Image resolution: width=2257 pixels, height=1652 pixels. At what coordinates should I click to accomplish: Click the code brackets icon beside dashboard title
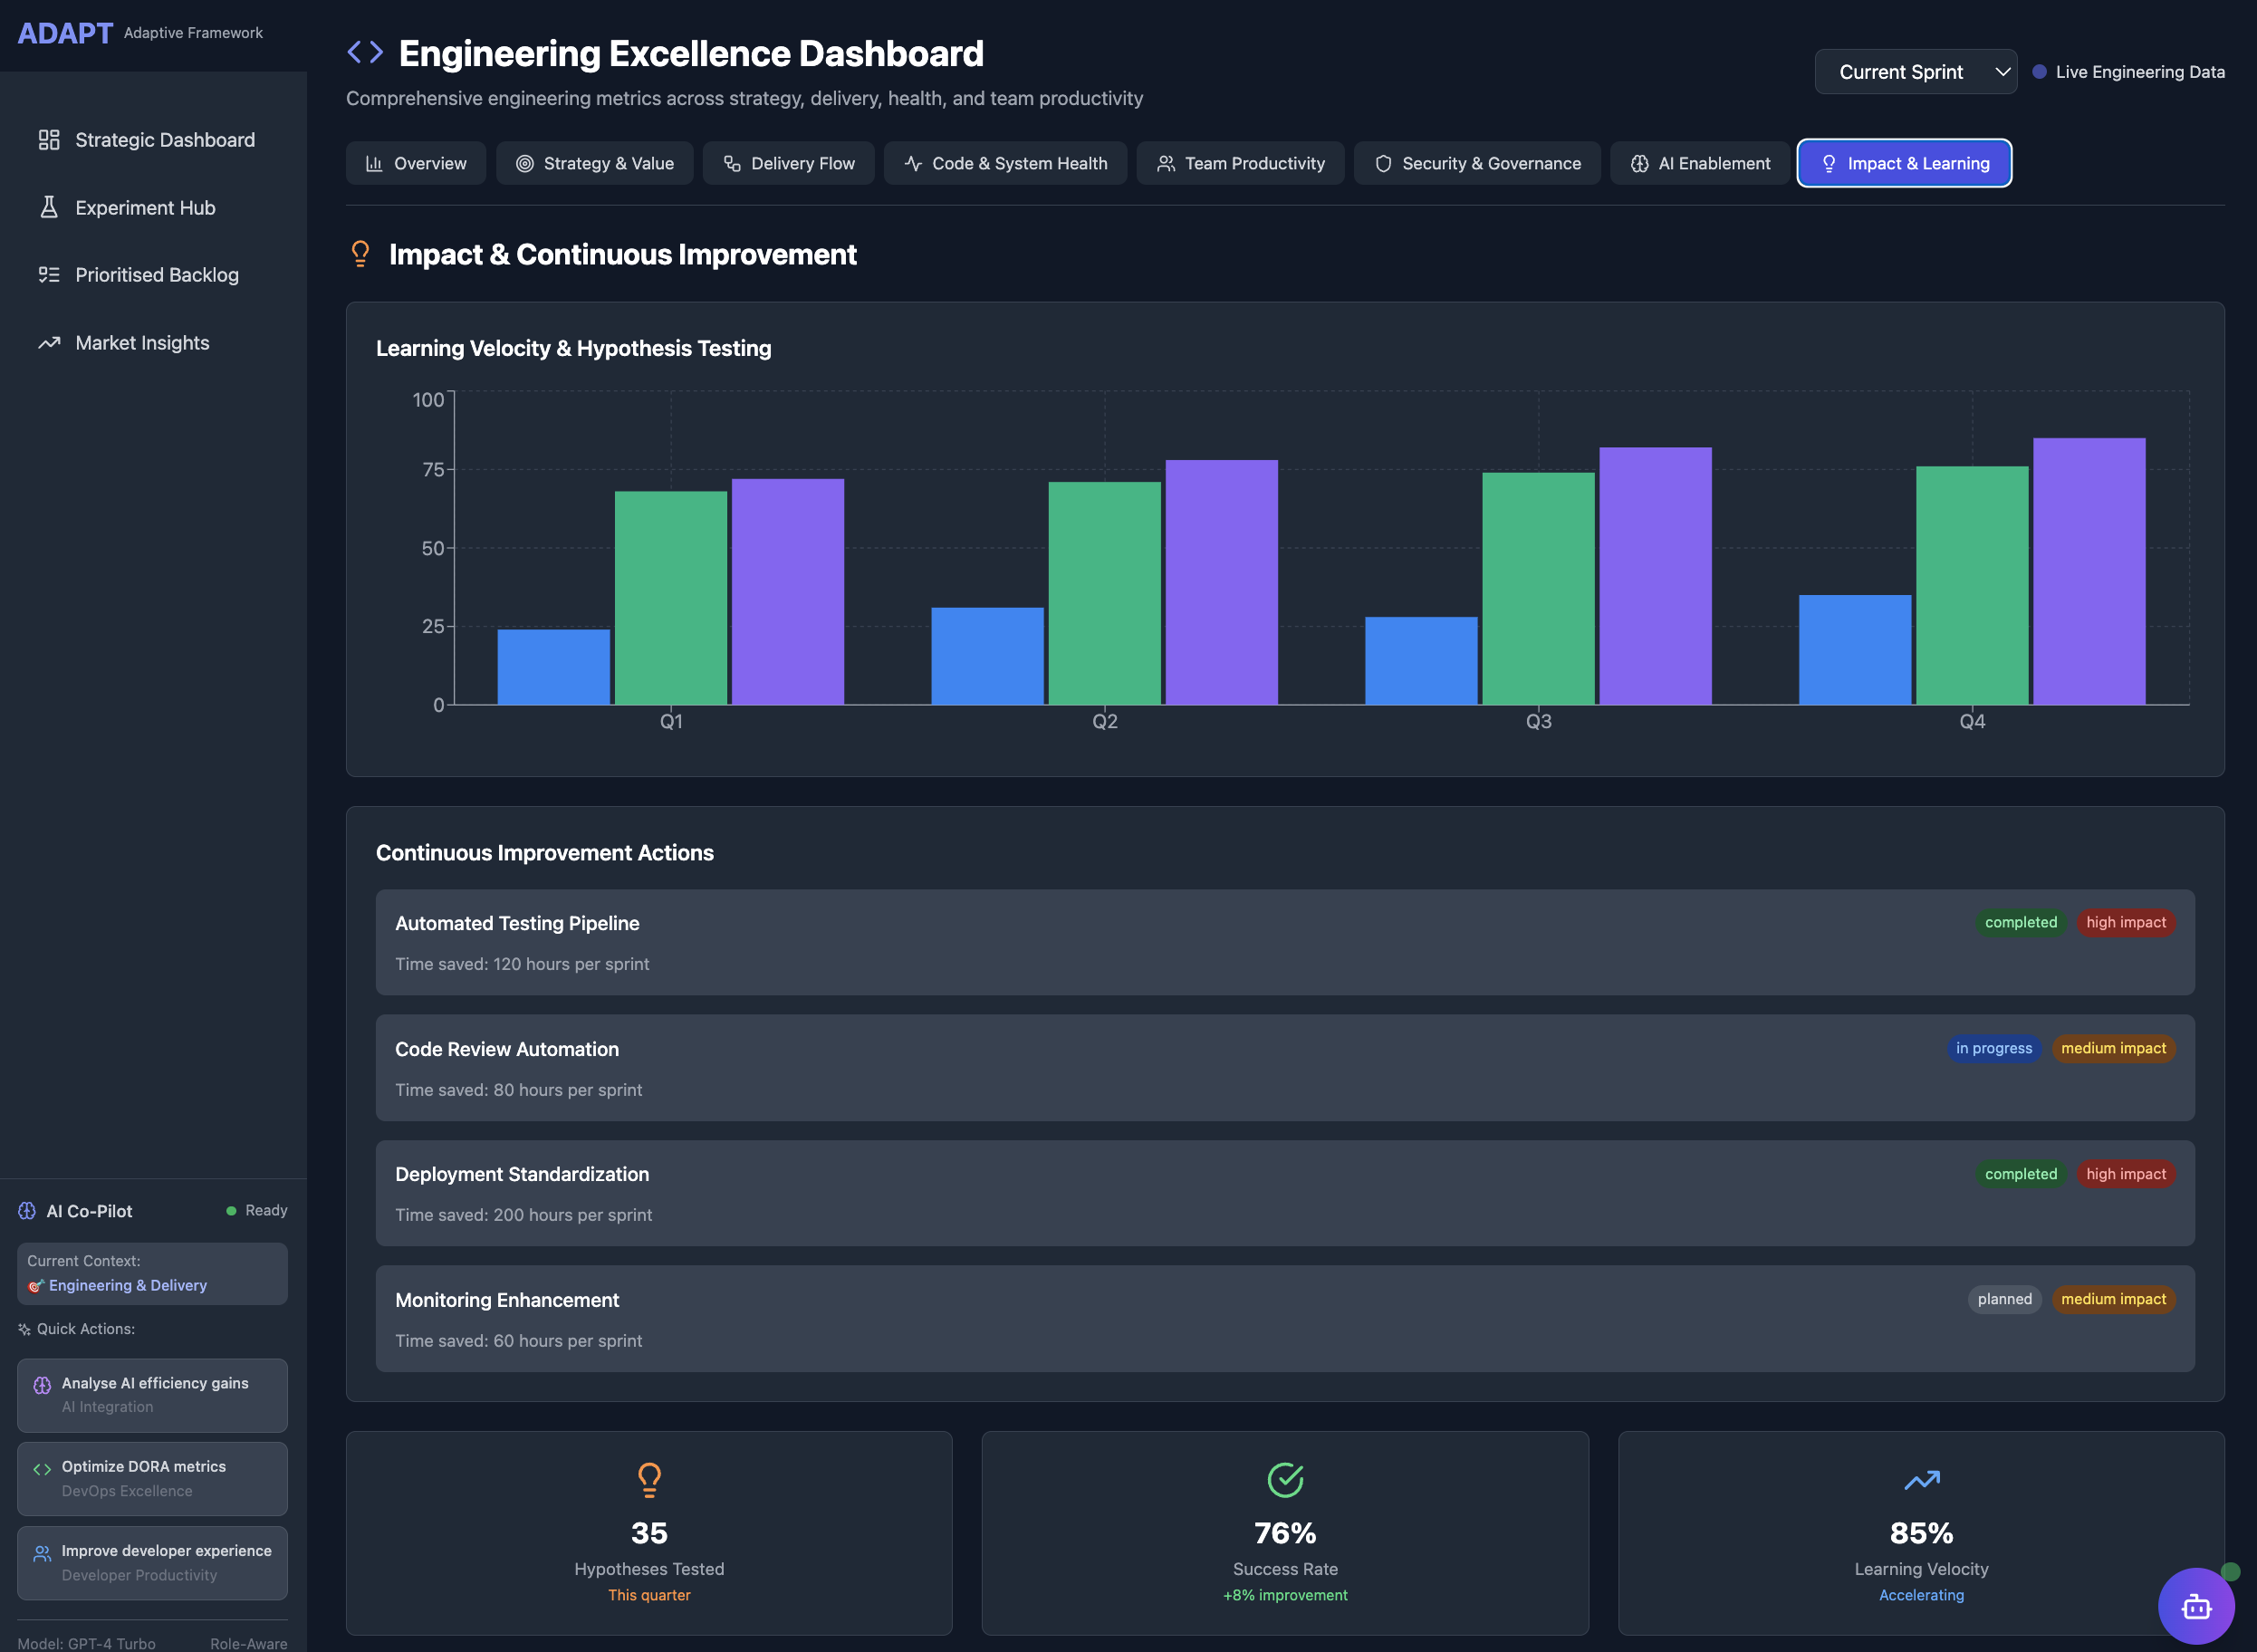click(x=365, y=52)
